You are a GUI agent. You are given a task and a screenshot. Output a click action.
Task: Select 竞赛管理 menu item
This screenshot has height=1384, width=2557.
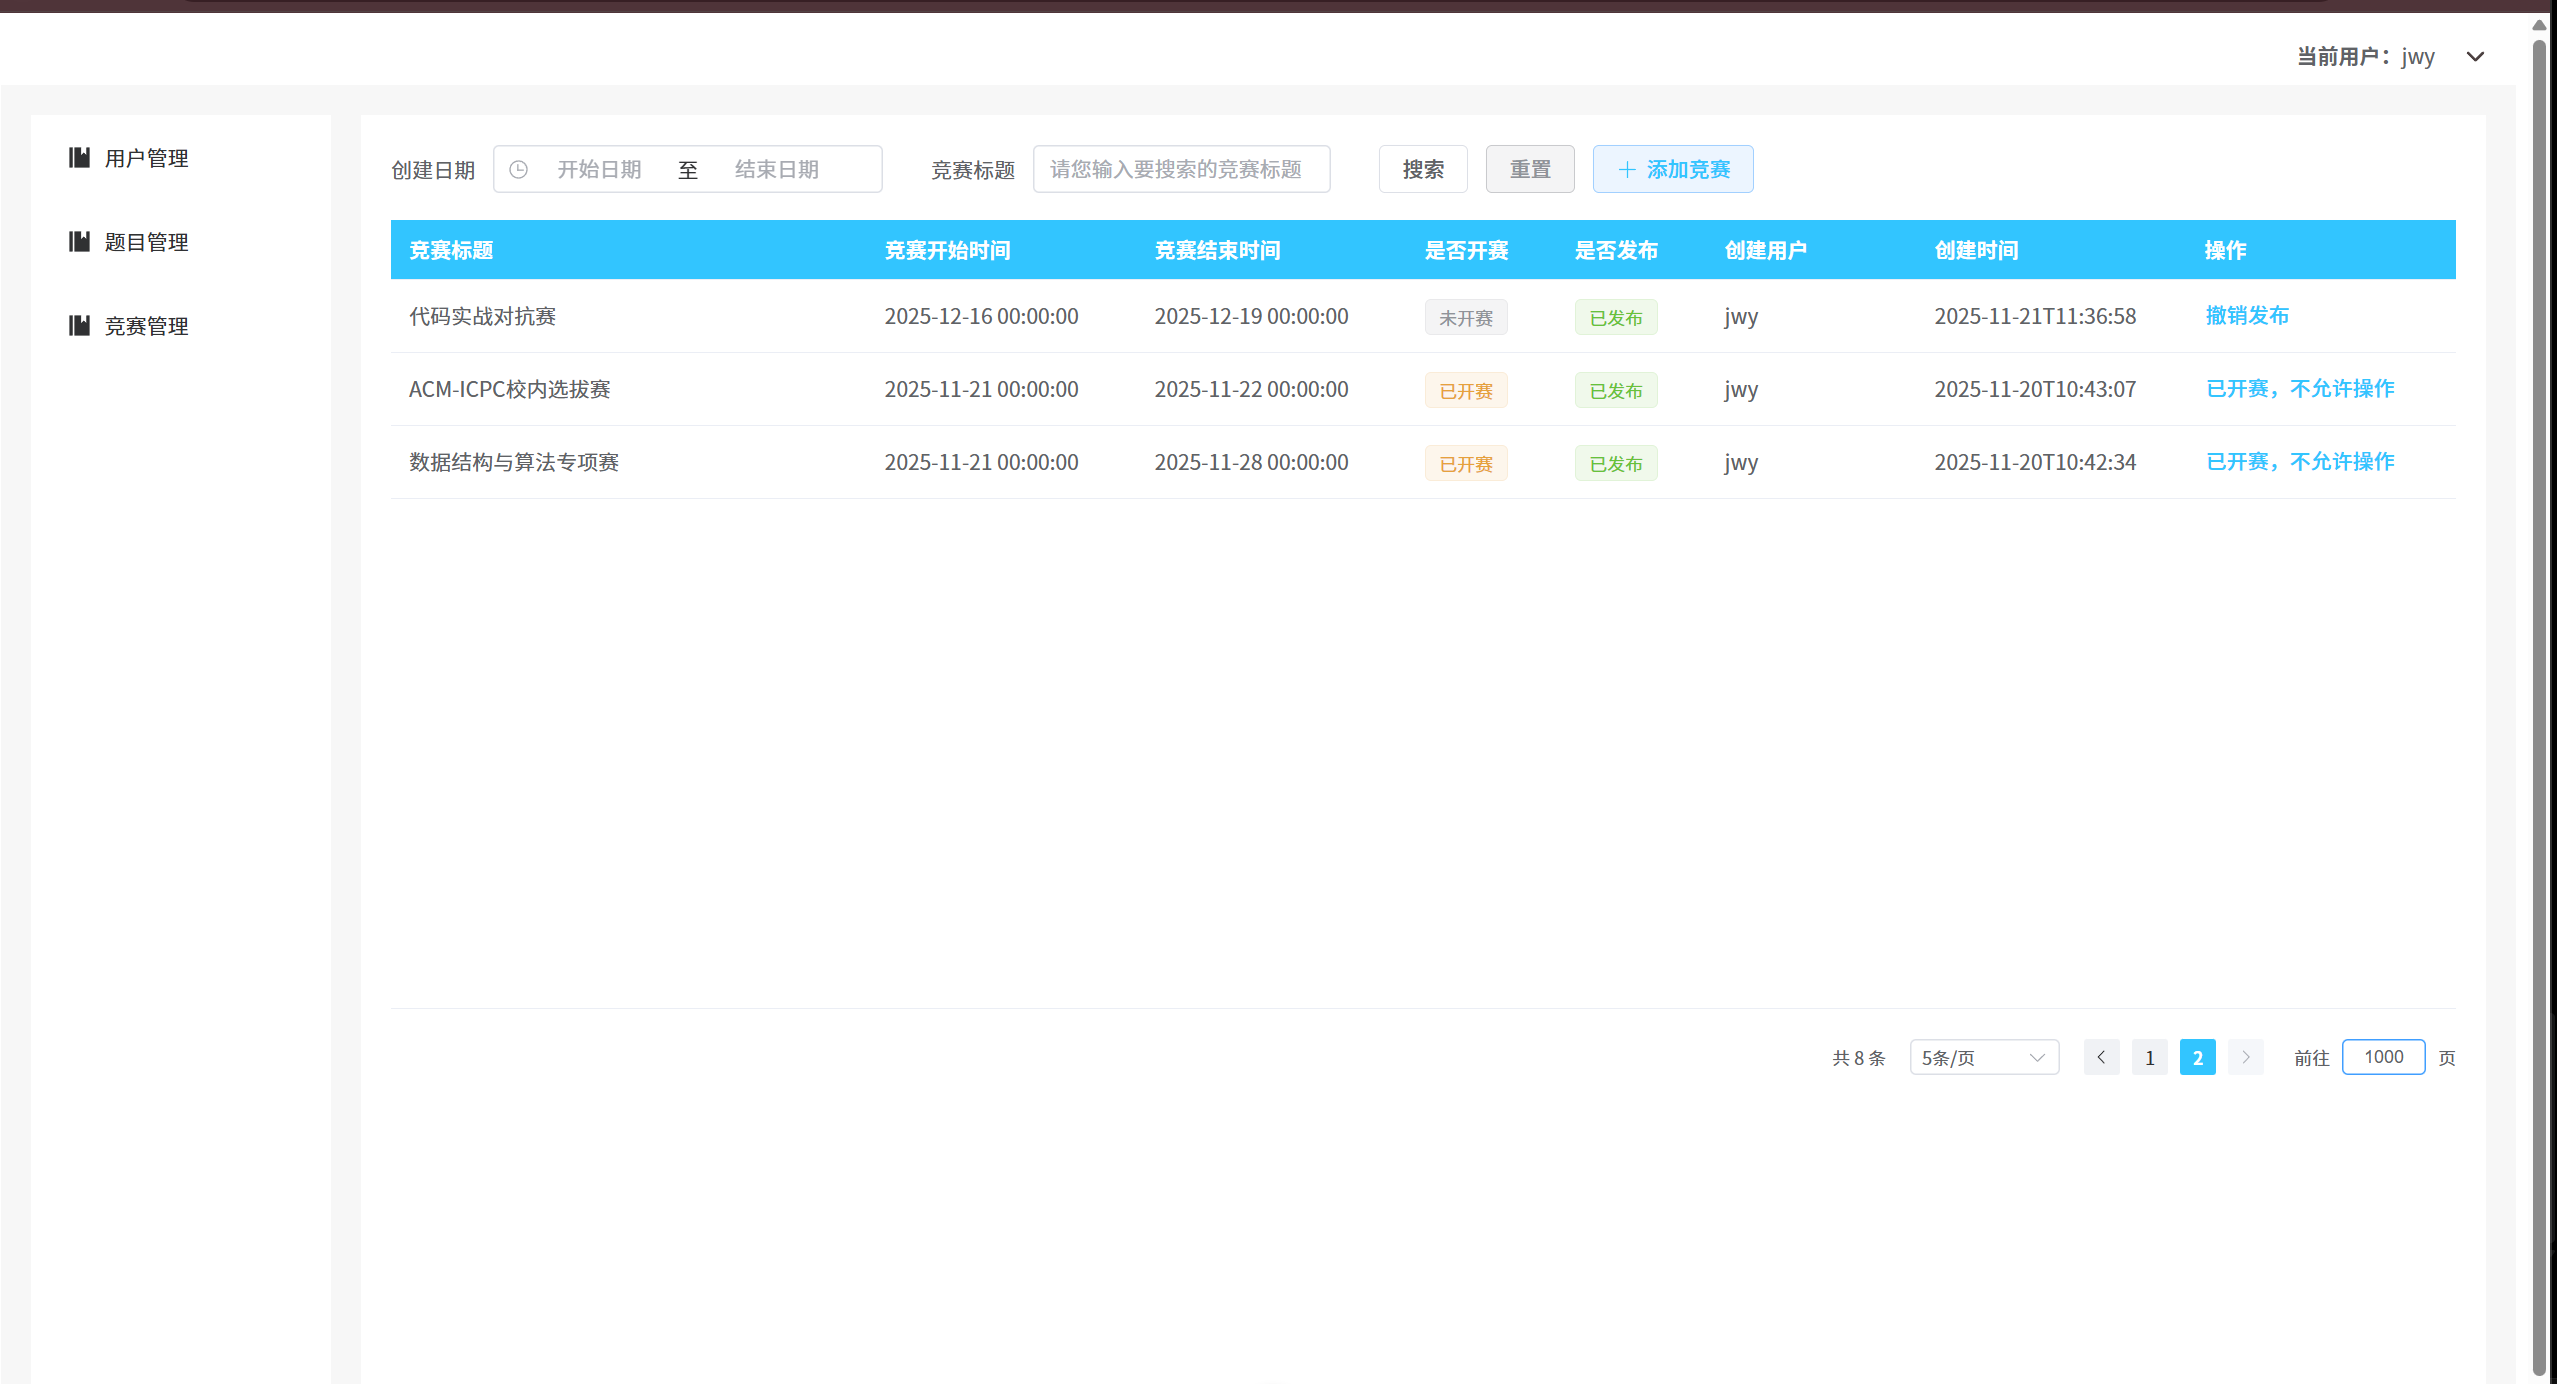tap(146, 326)
